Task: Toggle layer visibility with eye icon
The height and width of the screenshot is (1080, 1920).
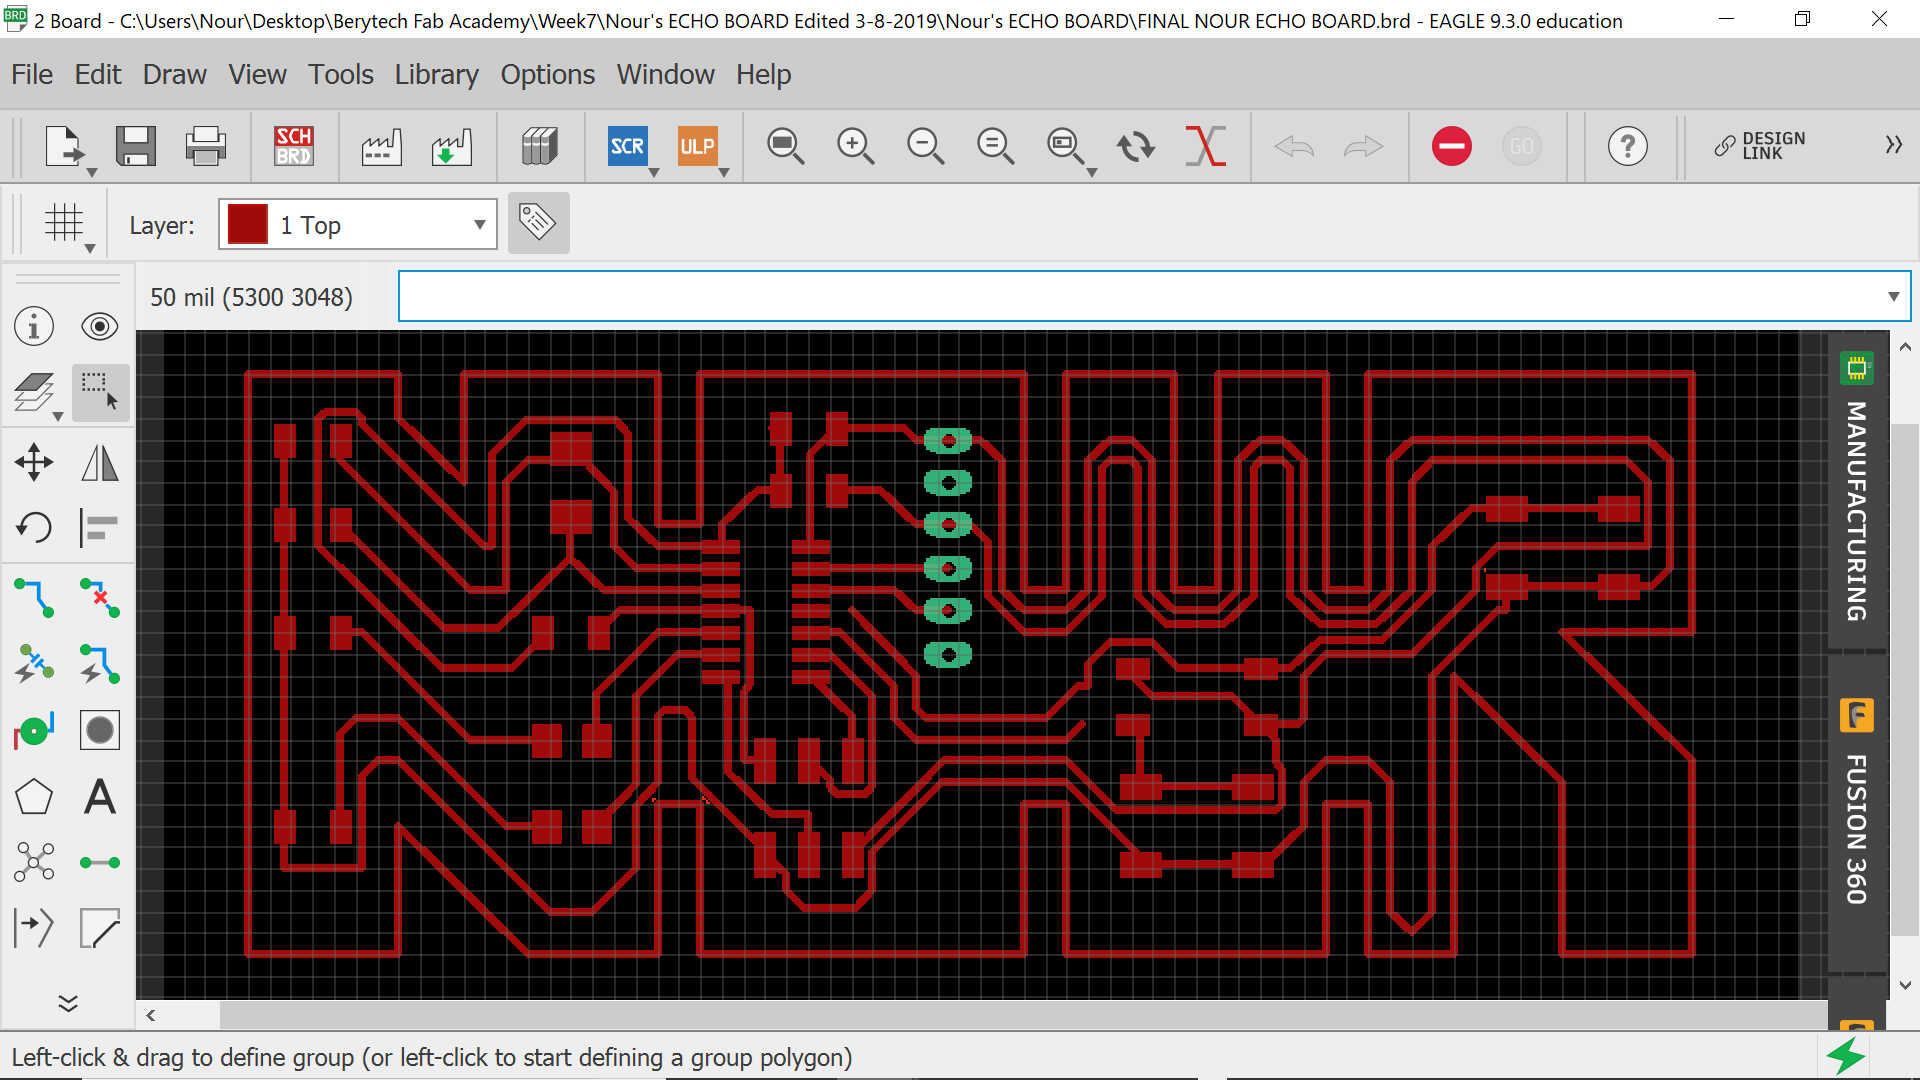Action: (x=100, y=327)
